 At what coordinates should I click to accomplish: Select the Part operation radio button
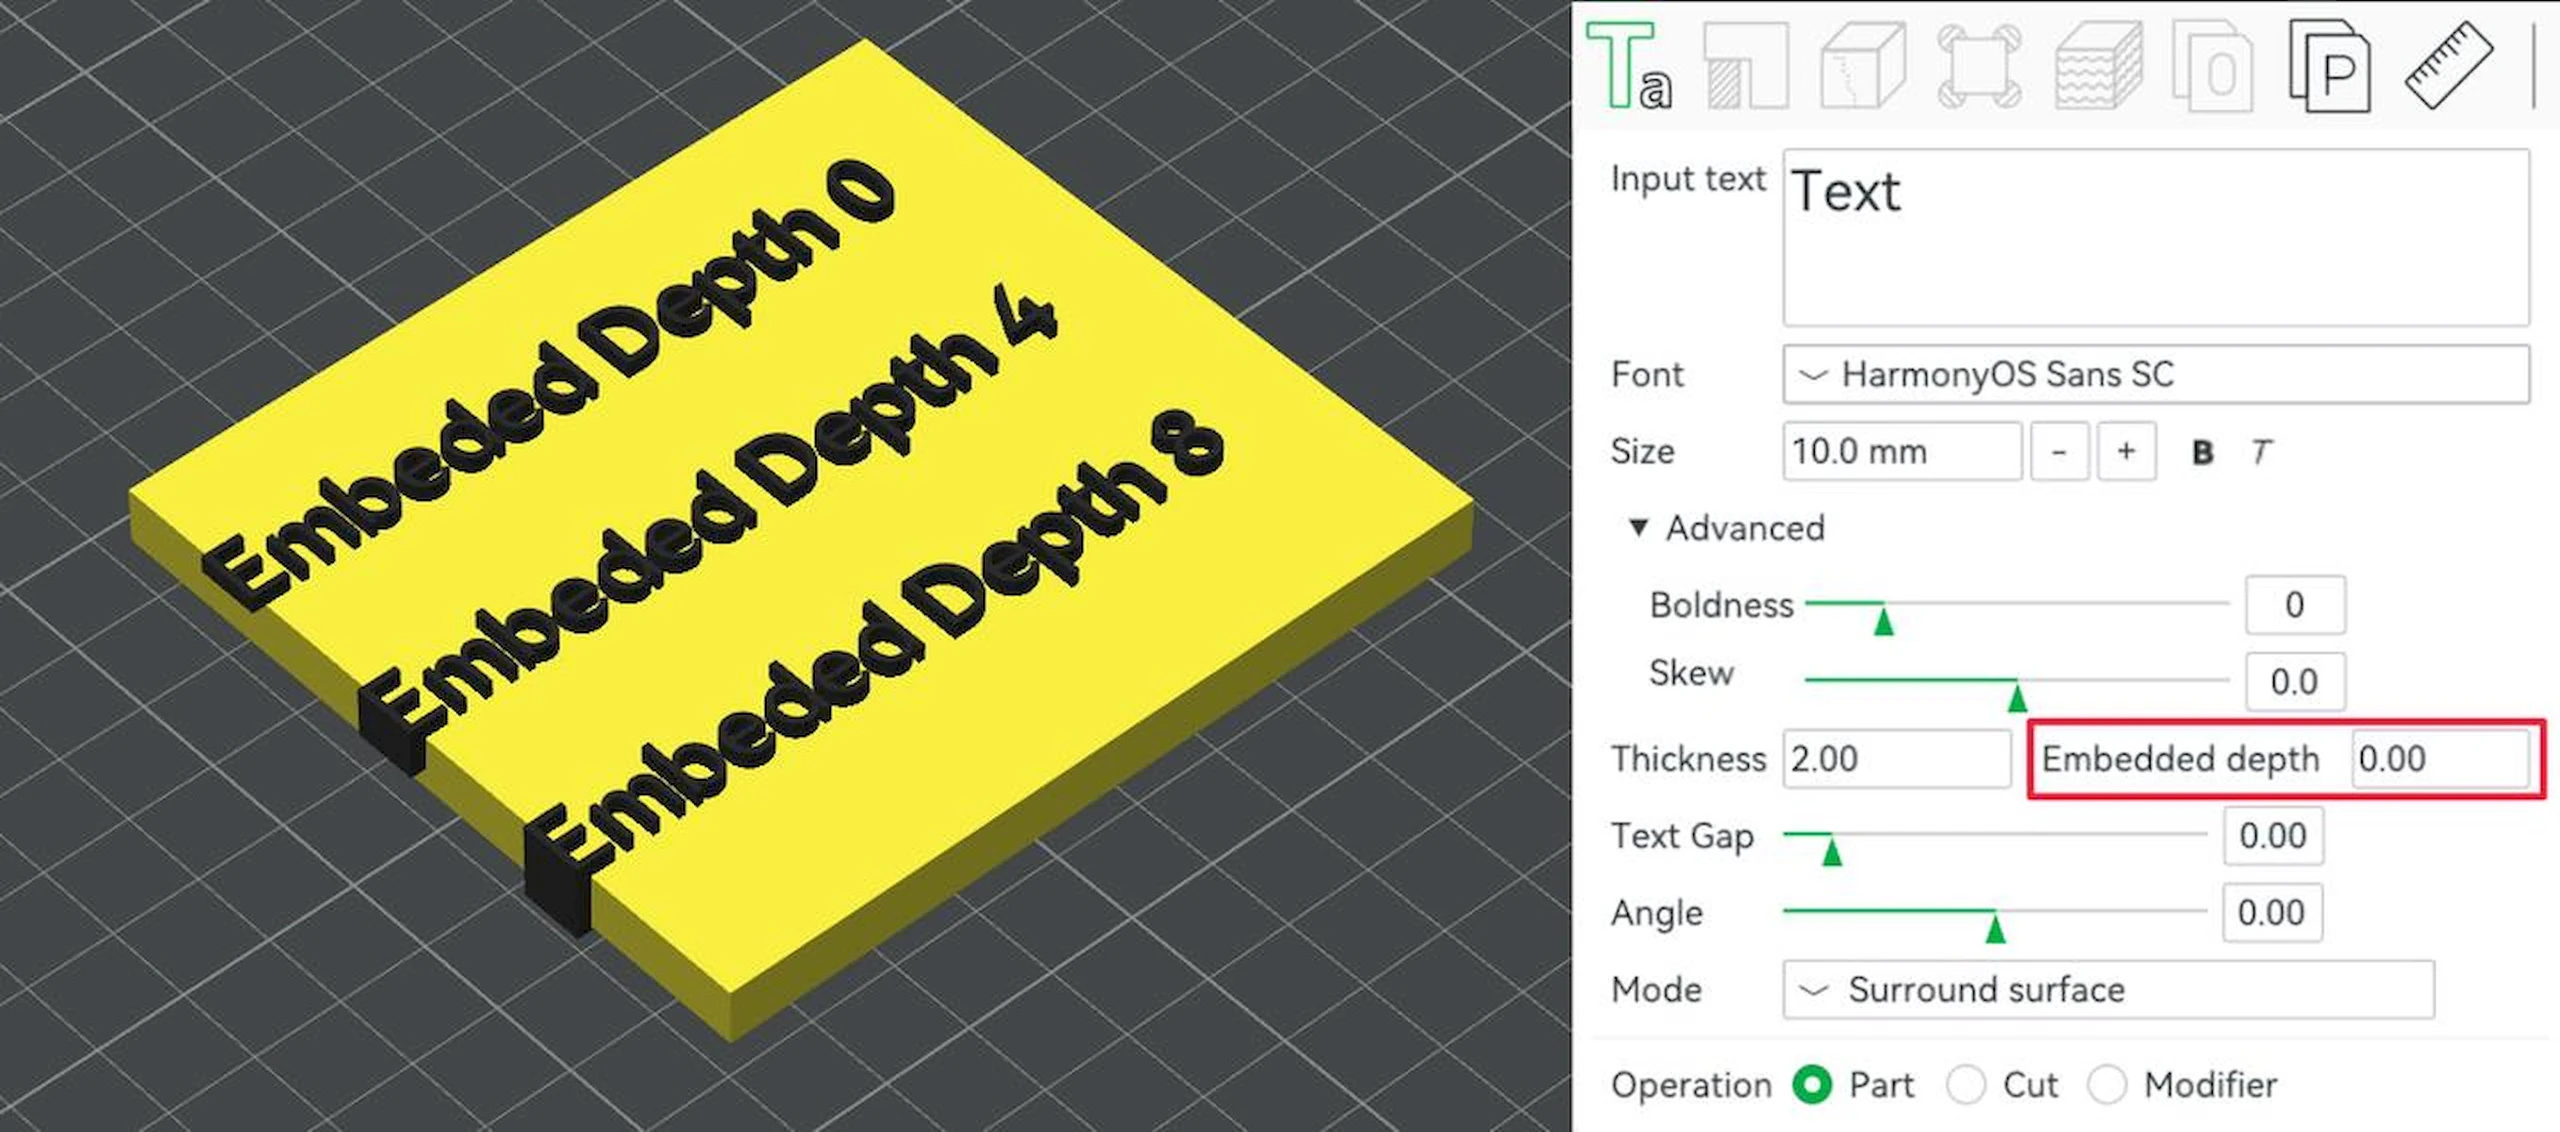pos(1811,1084)
